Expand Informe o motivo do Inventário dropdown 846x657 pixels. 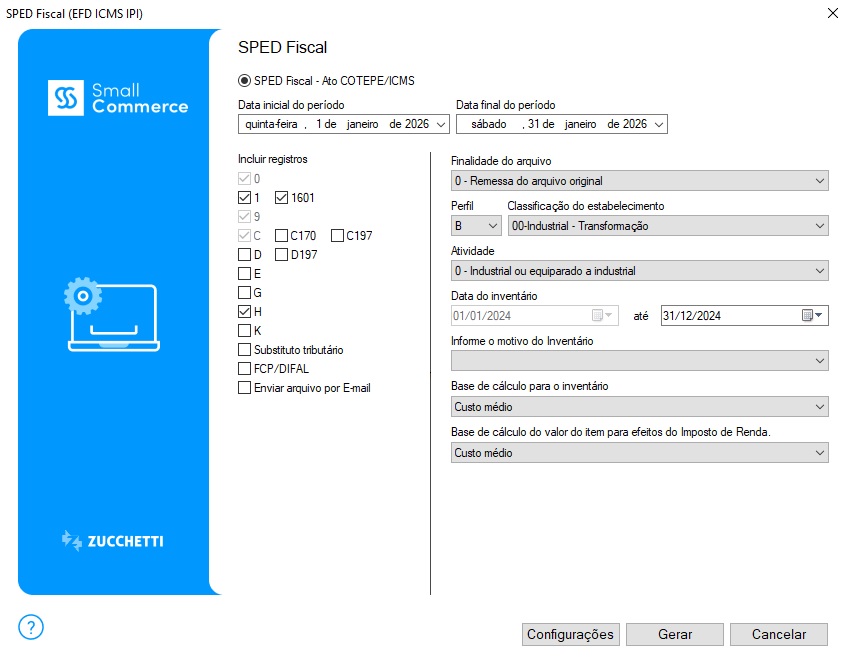coord(639,361)
